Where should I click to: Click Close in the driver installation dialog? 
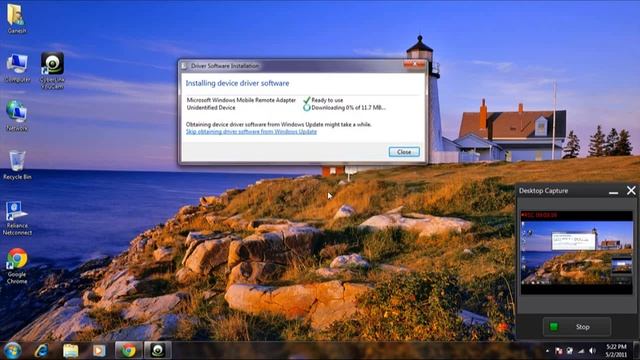coord(404,152)
